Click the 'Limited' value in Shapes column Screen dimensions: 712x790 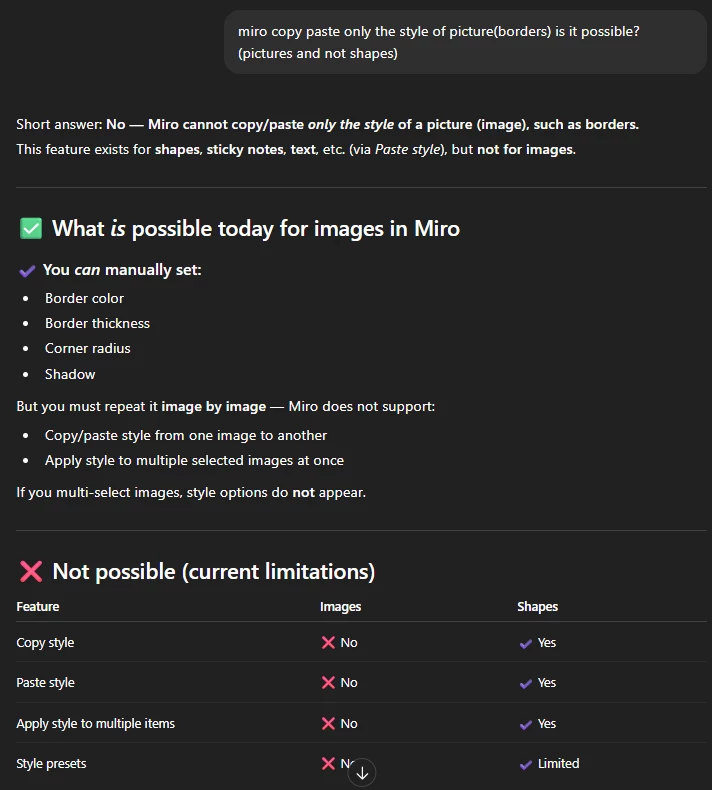[x=558, y=763]
